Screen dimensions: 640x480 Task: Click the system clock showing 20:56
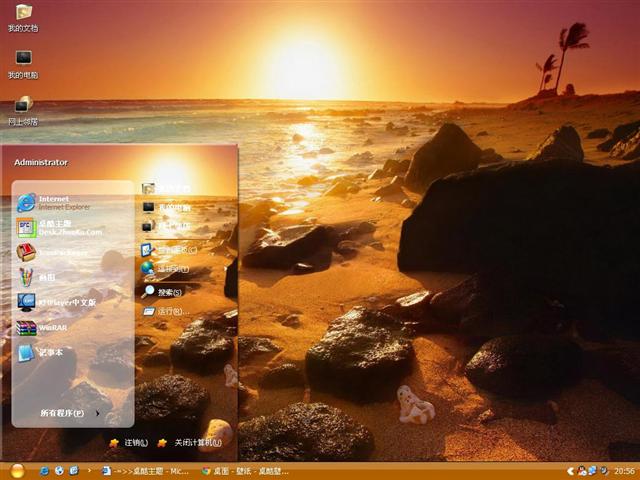623,470
